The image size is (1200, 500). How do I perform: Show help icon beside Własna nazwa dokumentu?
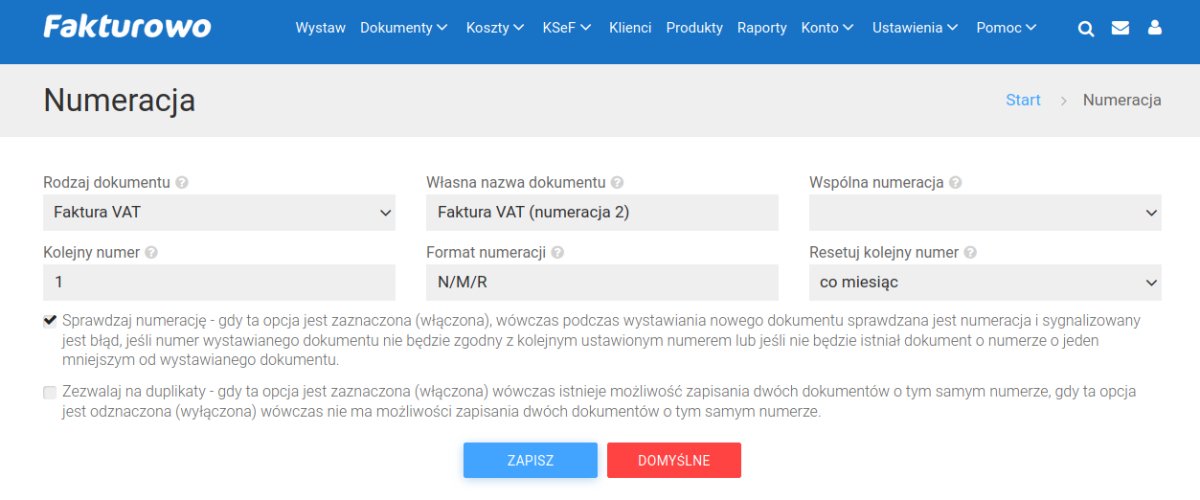[x=617, y=183]
